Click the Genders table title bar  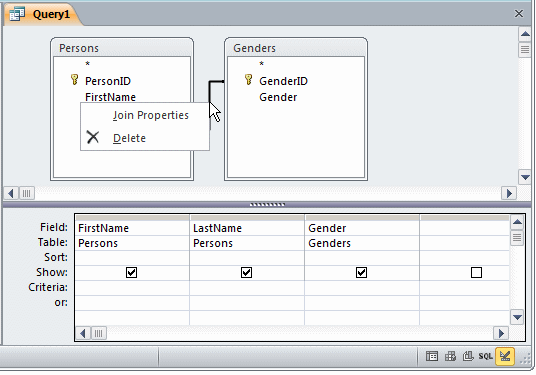click(296, 48)
